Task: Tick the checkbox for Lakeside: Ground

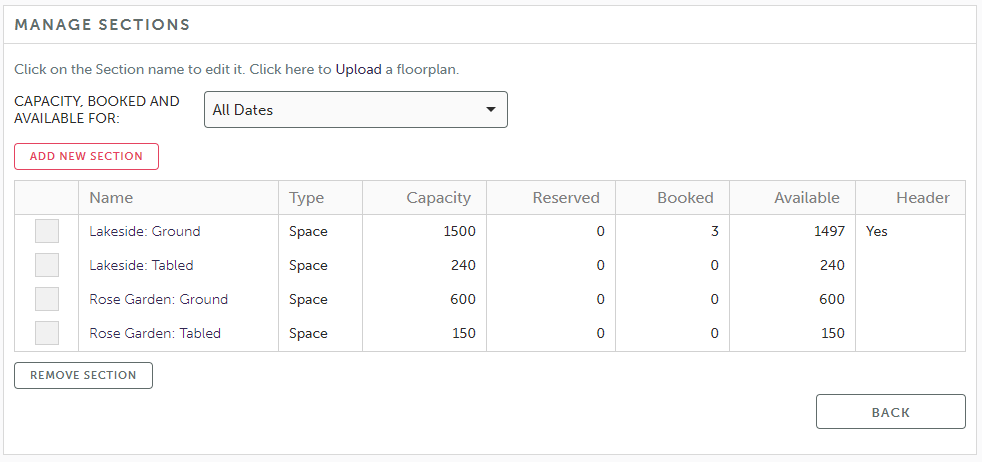Action: tap(47, 231)
